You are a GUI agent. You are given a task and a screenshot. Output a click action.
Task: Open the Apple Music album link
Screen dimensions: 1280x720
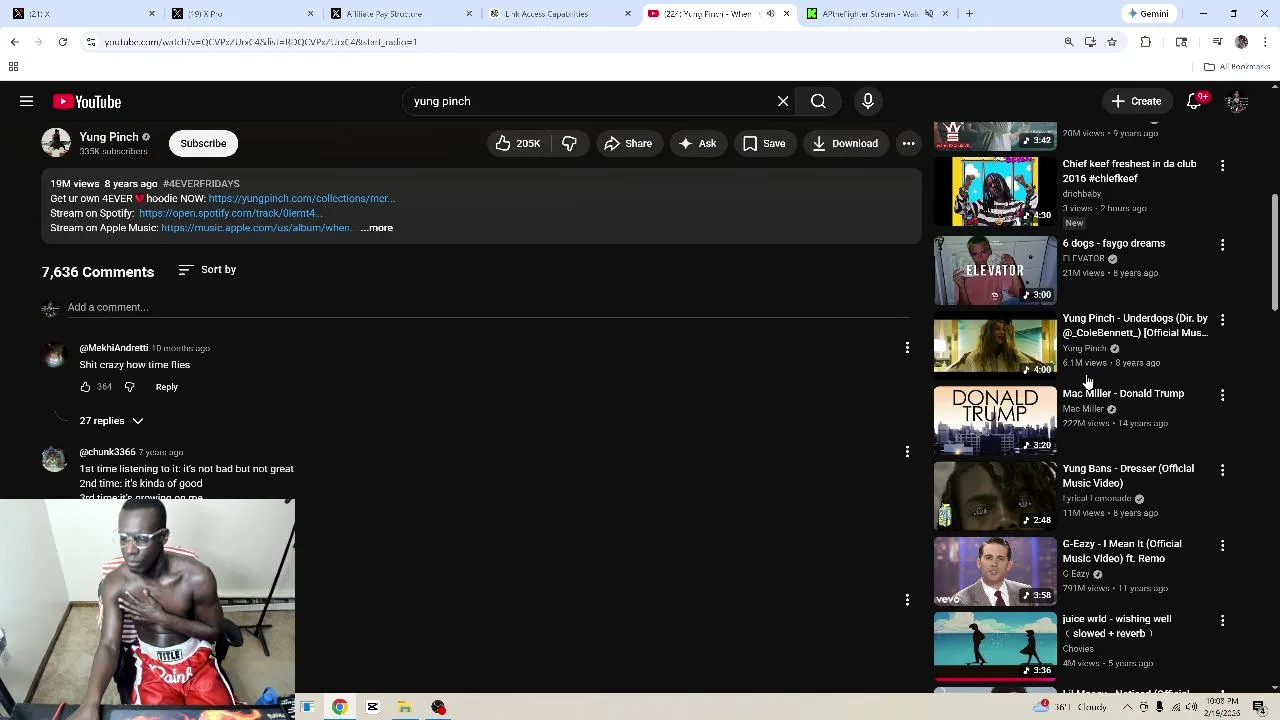click(x=257, y=228)
